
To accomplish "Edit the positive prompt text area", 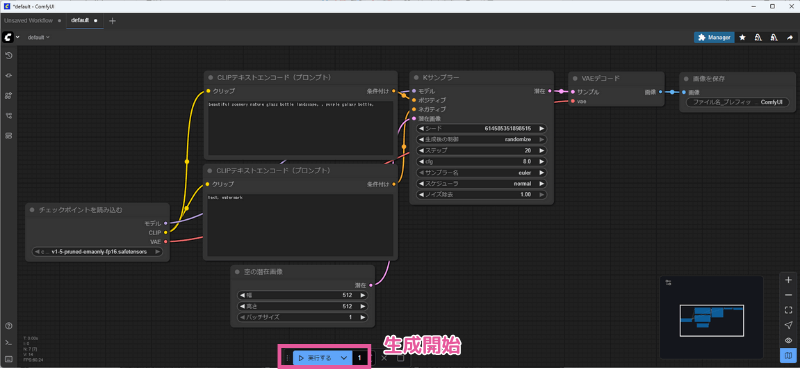I will (300, 128).
